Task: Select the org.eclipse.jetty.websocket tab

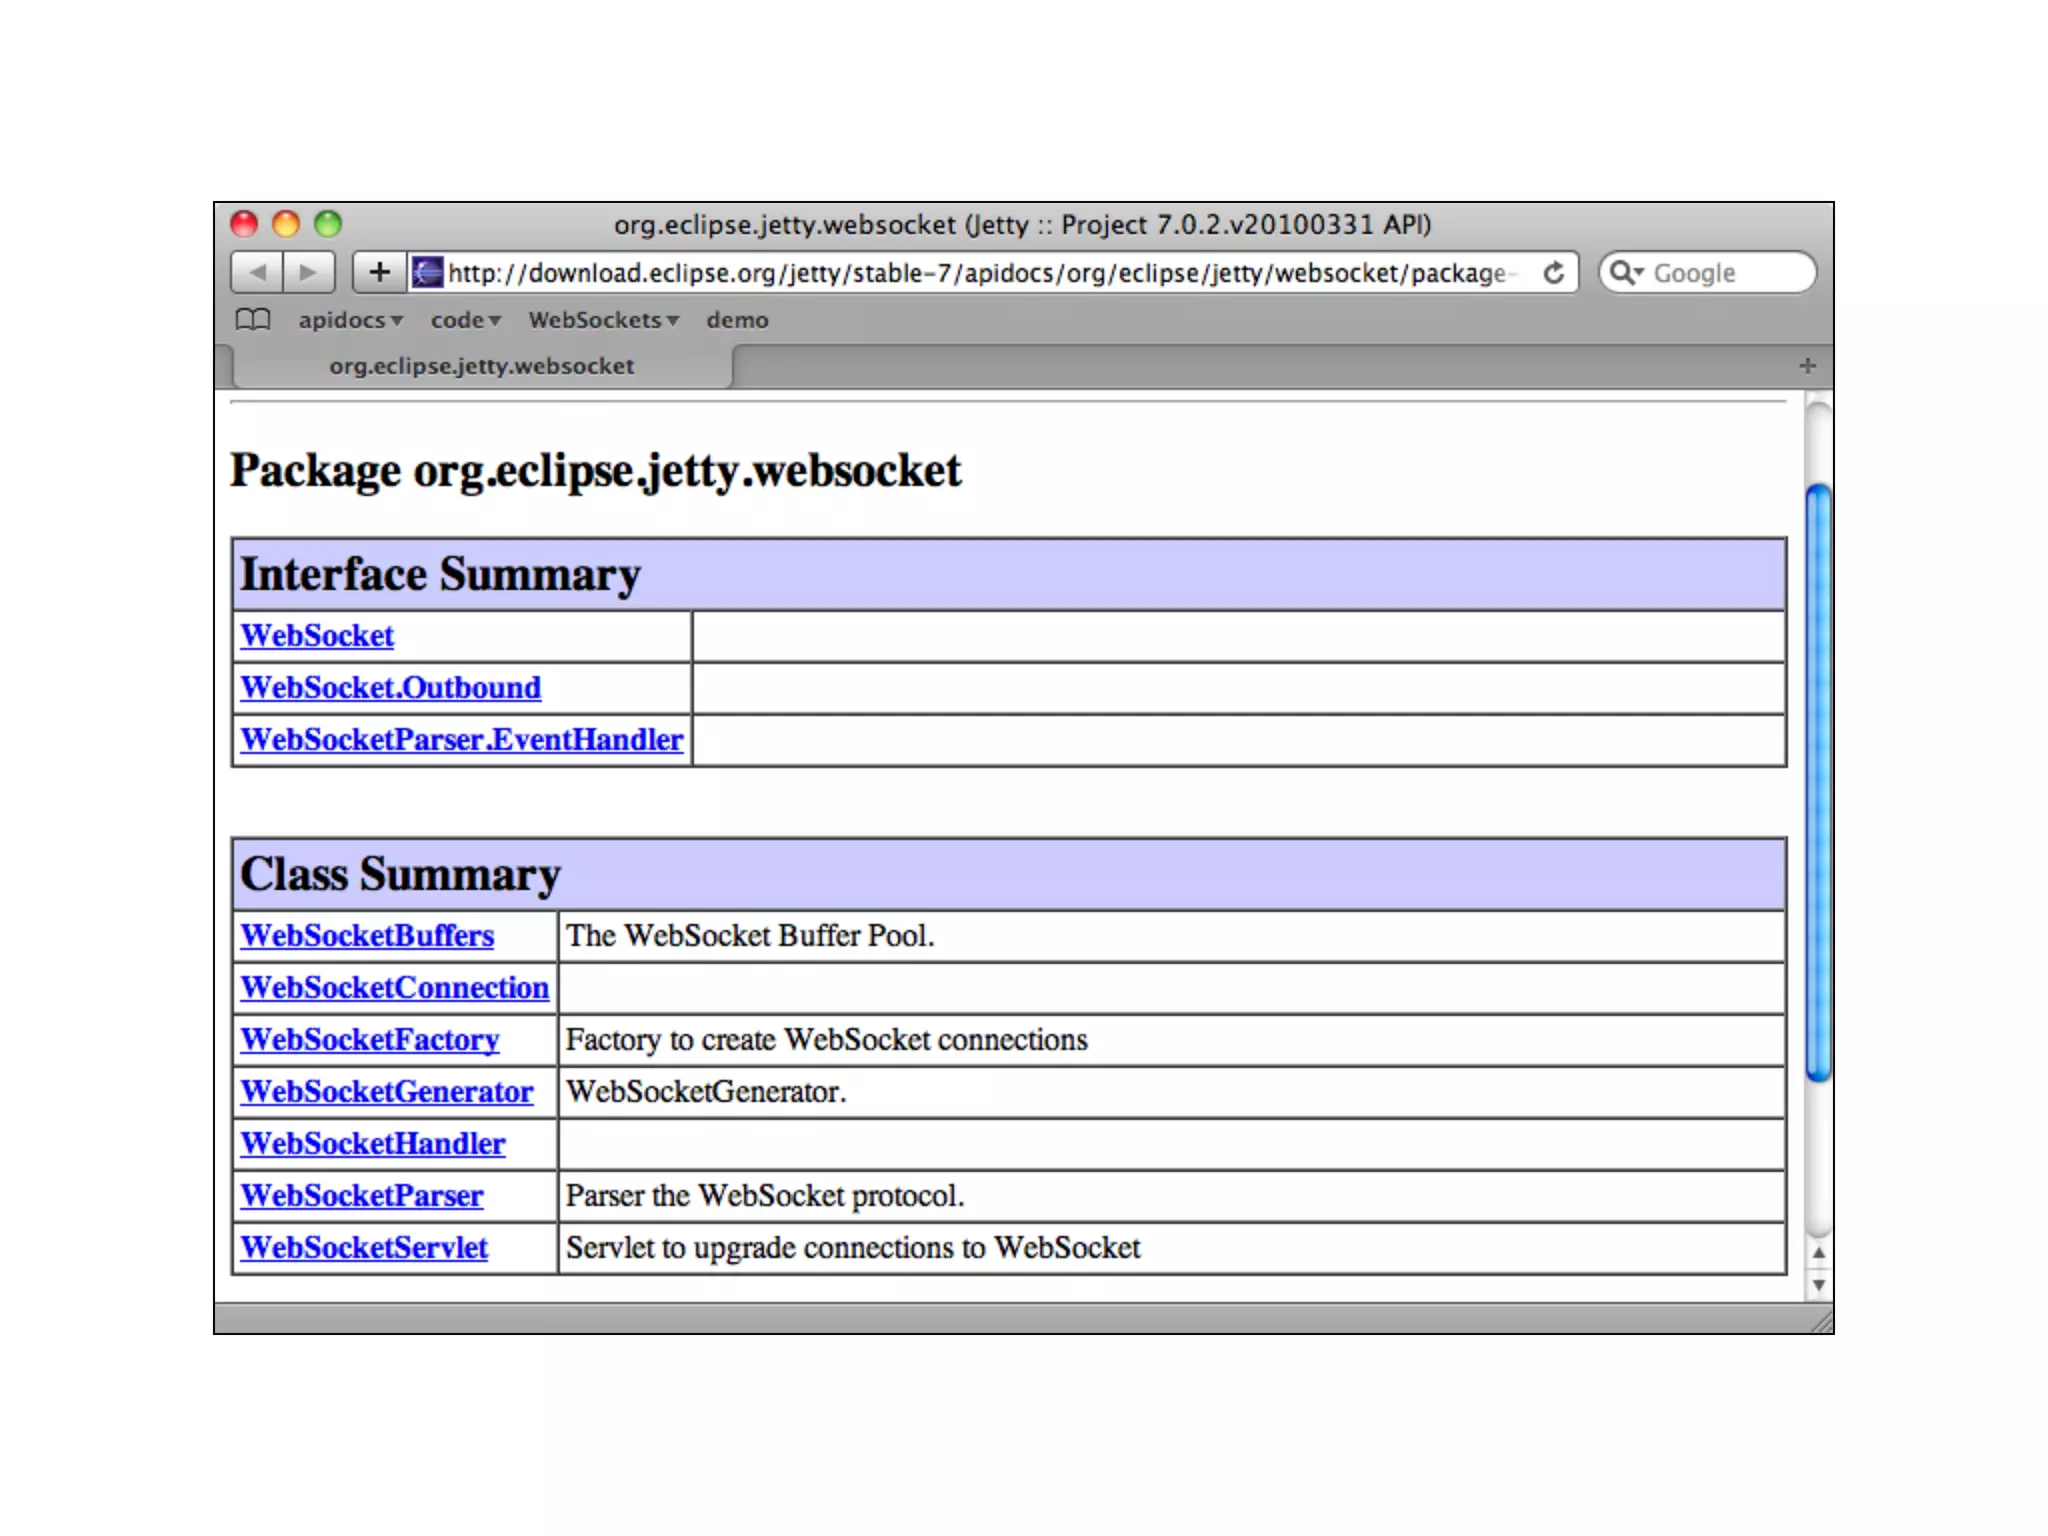Action: coord(481,366)
